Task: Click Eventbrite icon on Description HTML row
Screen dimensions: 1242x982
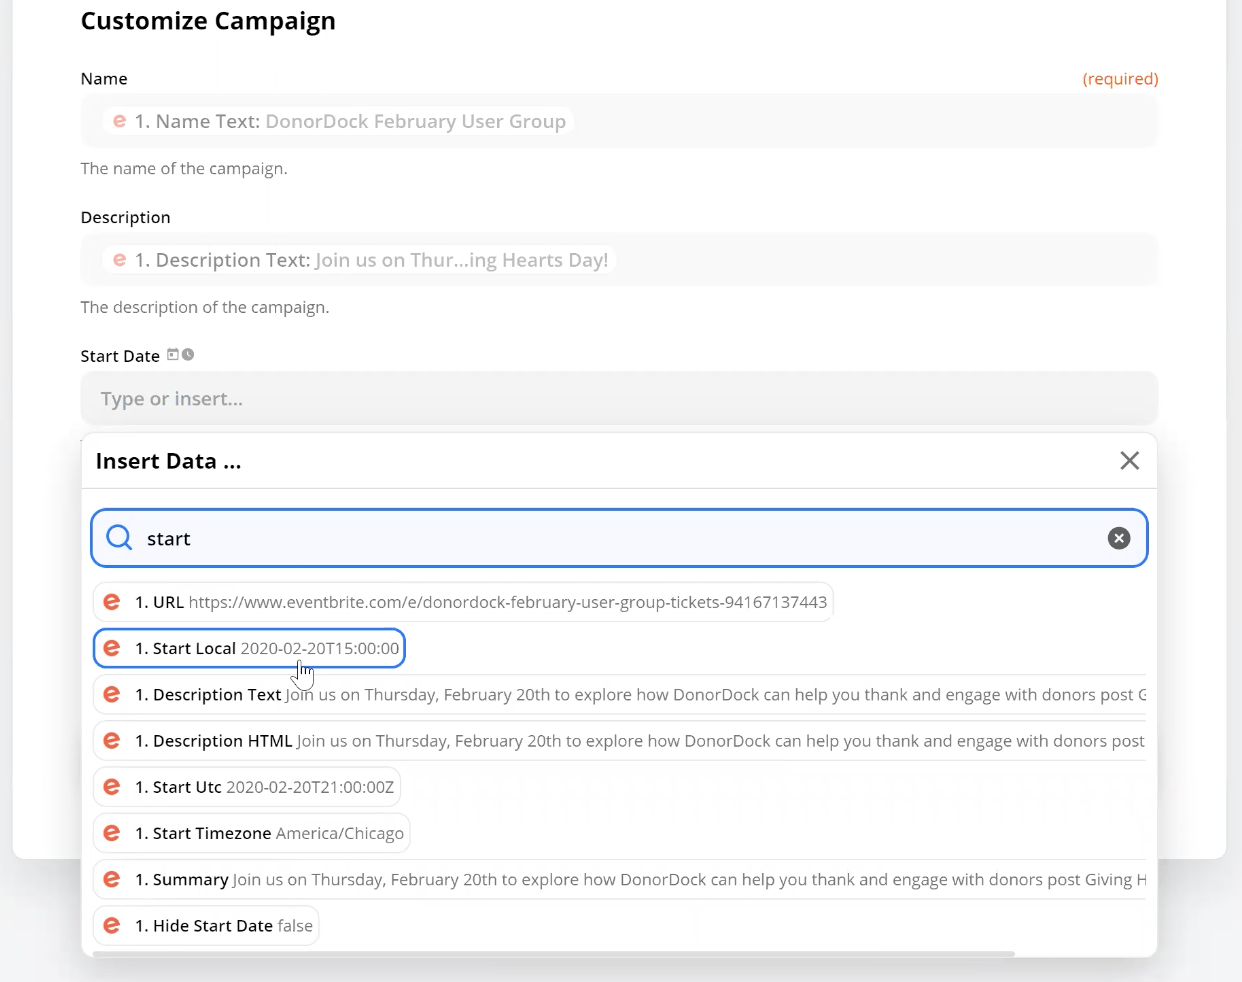Action: click(112, 741)
